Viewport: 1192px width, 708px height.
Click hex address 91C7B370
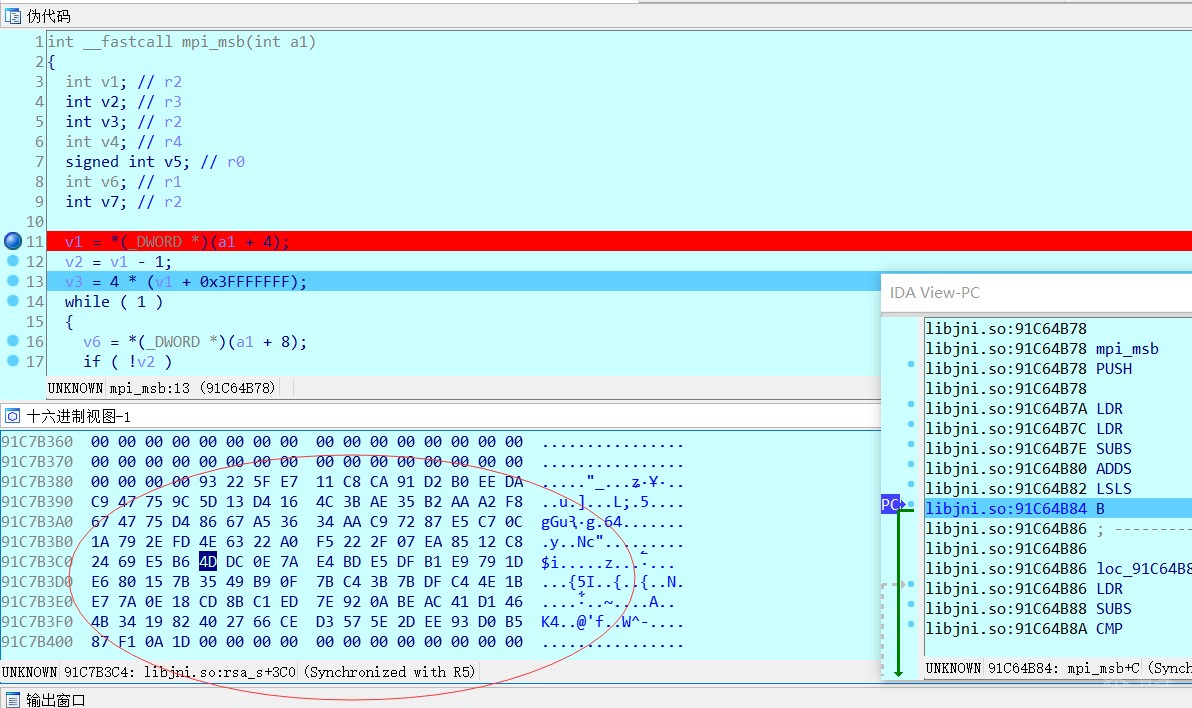pos(37,462)
